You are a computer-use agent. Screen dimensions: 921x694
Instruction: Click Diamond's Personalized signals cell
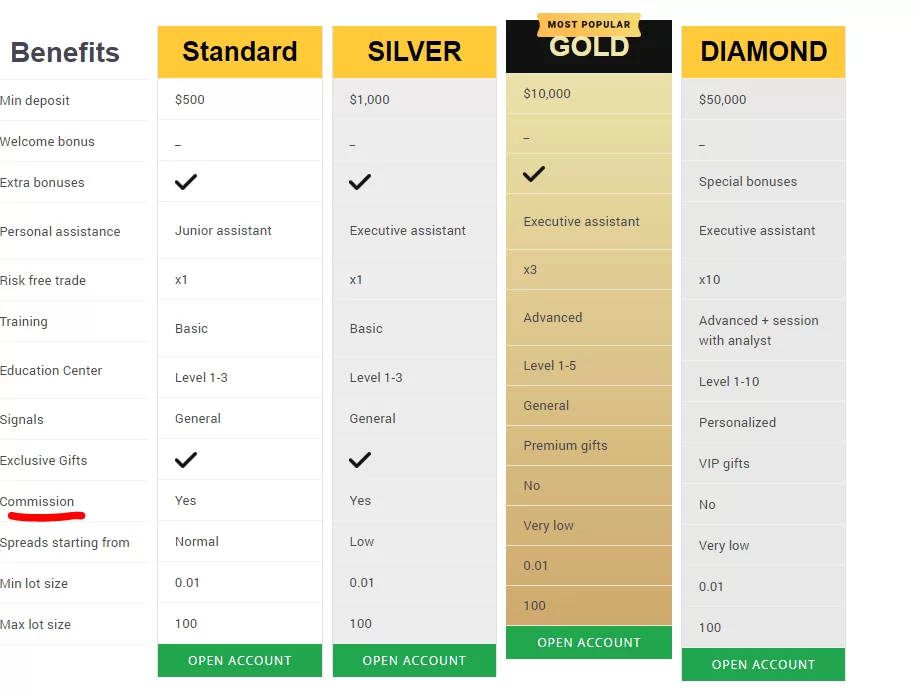tap(737, 422)
